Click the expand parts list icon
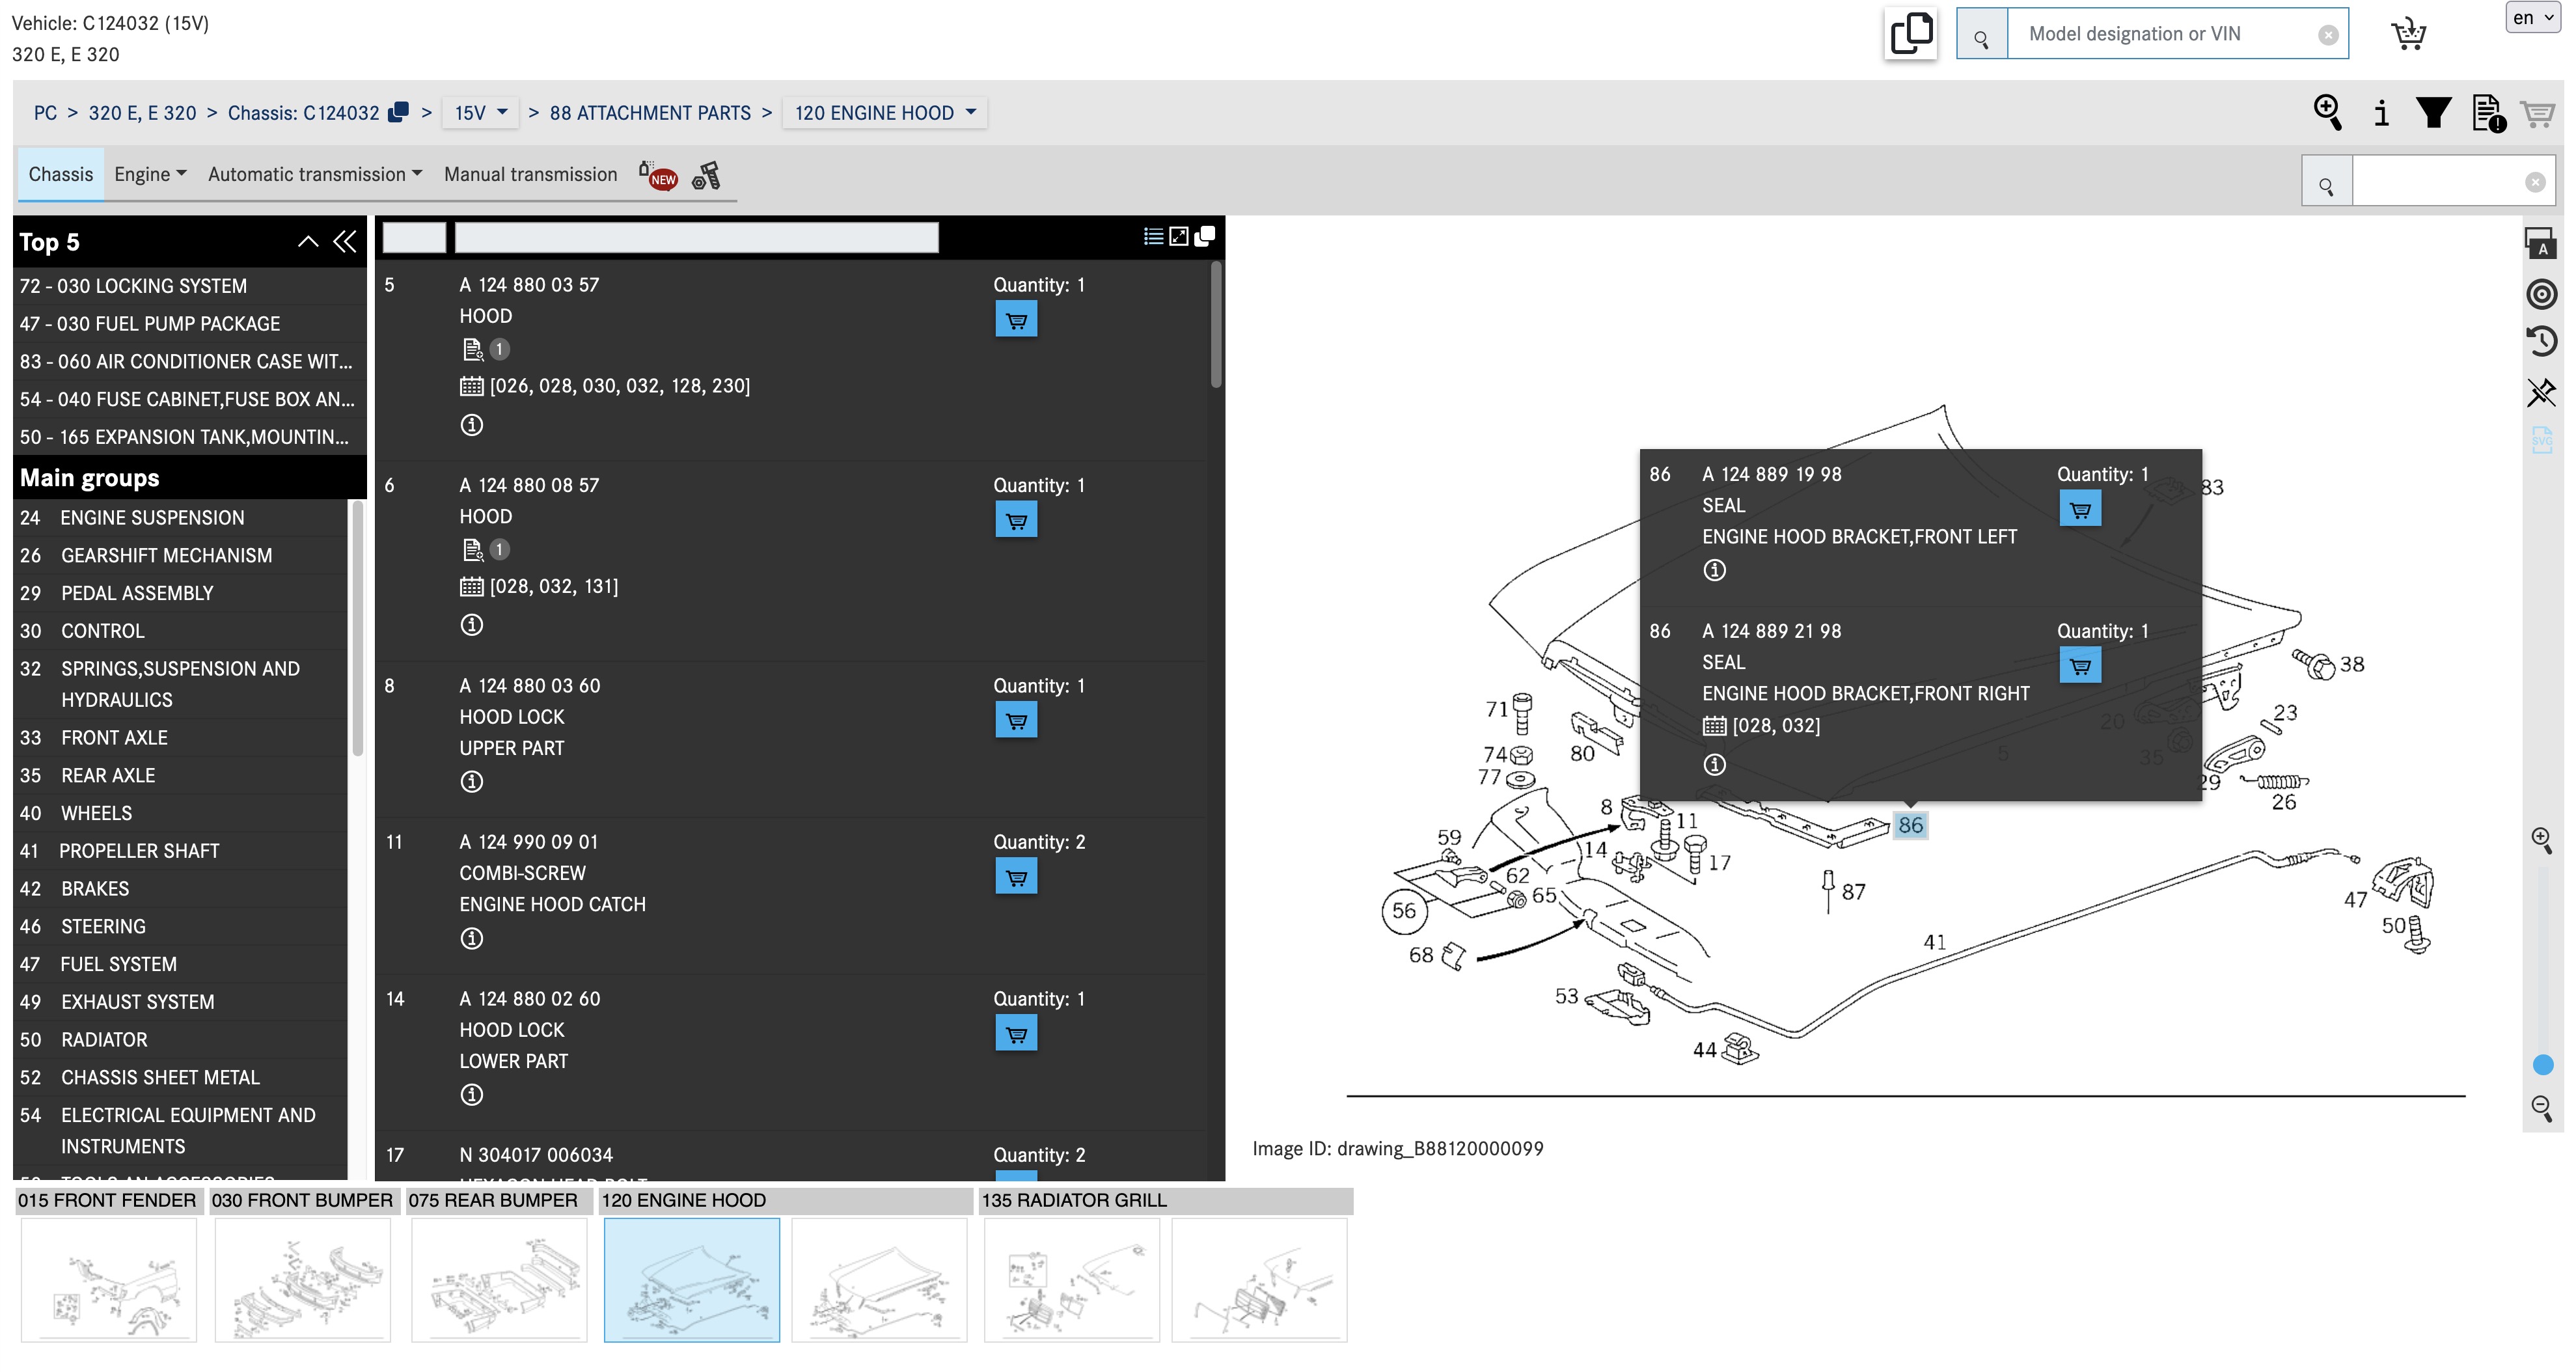The width and height of the screenshot is (2576, 1372). tap(1179, 236)
